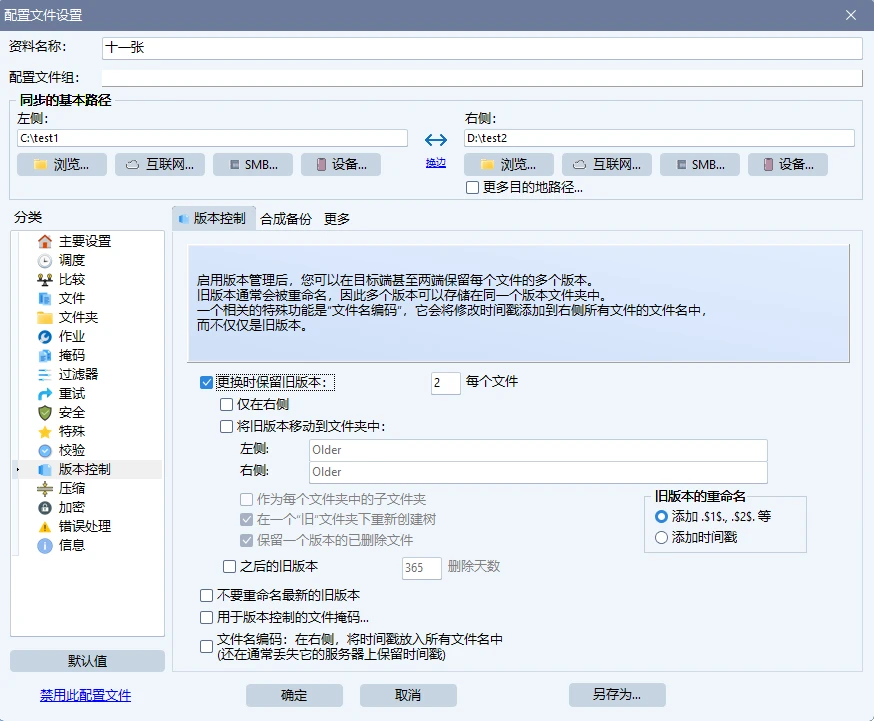This screenshot has height=721, width=874.
Task: Select 添加 .$1$., .$2$. 等 radio option
Action: tap(661, 517)
